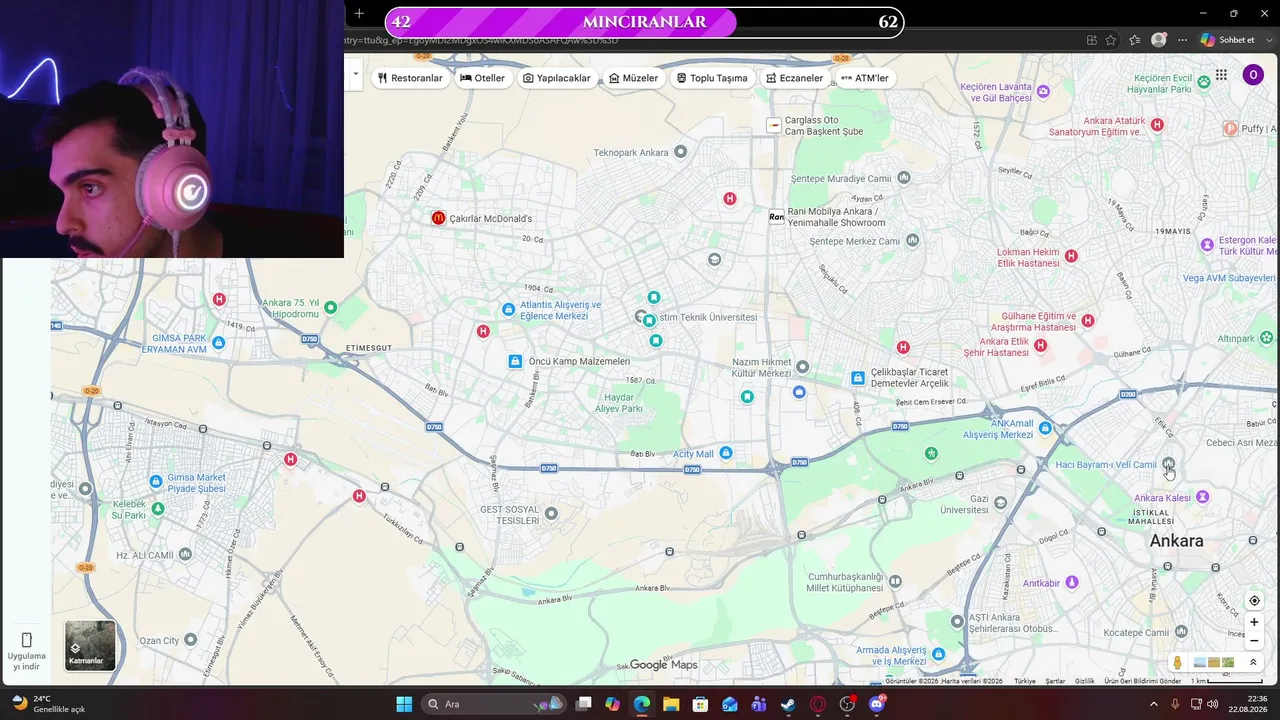Toggle the microphone tray icon

click(x=1175, y=704)
